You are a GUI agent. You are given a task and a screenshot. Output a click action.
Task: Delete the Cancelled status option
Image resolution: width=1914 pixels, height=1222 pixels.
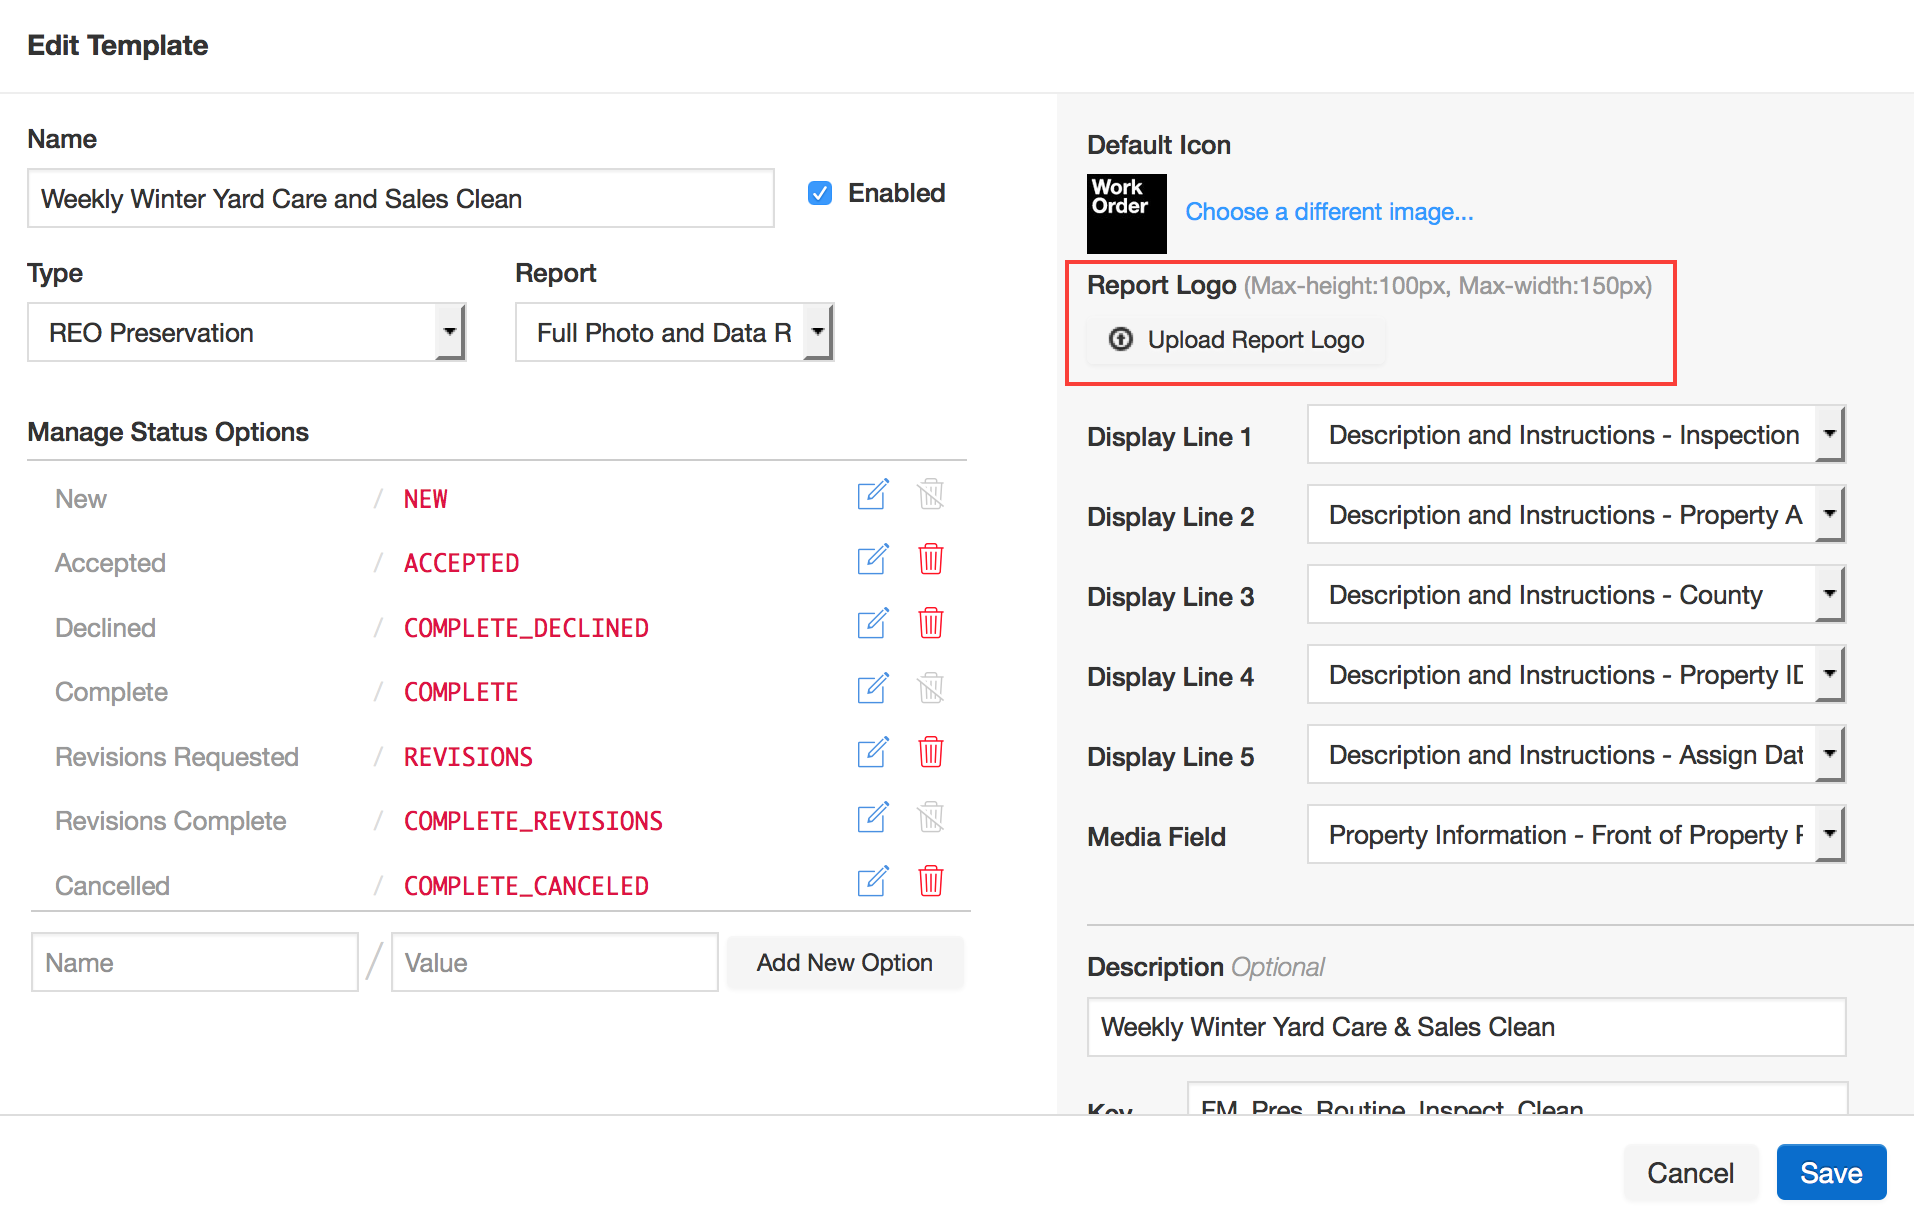pos(930,882)
